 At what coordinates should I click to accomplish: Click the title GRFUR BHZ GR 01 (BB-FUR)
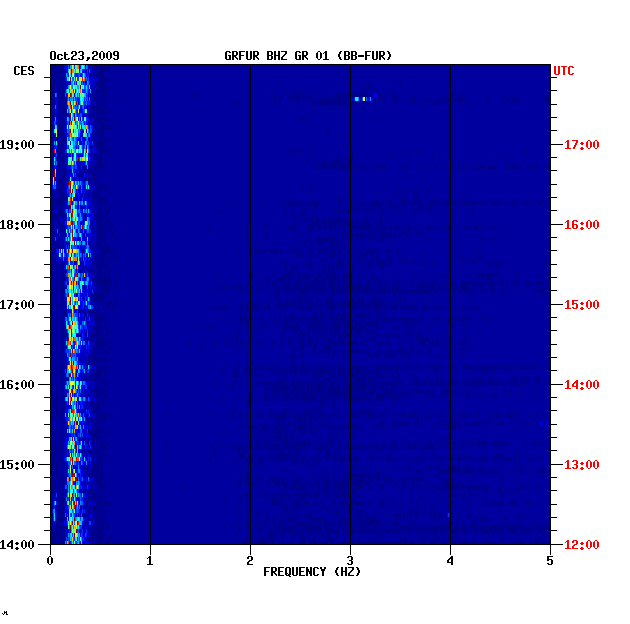point(308,56)
